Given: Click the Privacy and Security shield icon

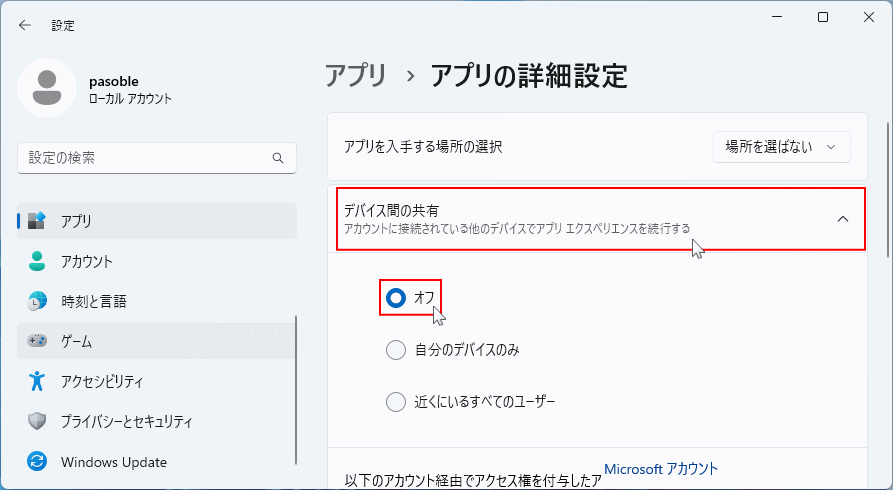Looking at the screenshot, I should pyautogui.click(x=38, y=421).
